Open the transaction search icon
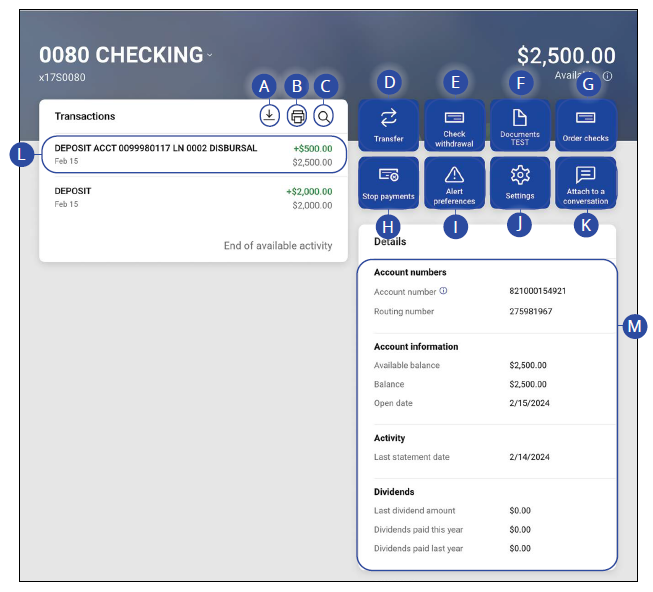653x592 pixels. point(324,116)
